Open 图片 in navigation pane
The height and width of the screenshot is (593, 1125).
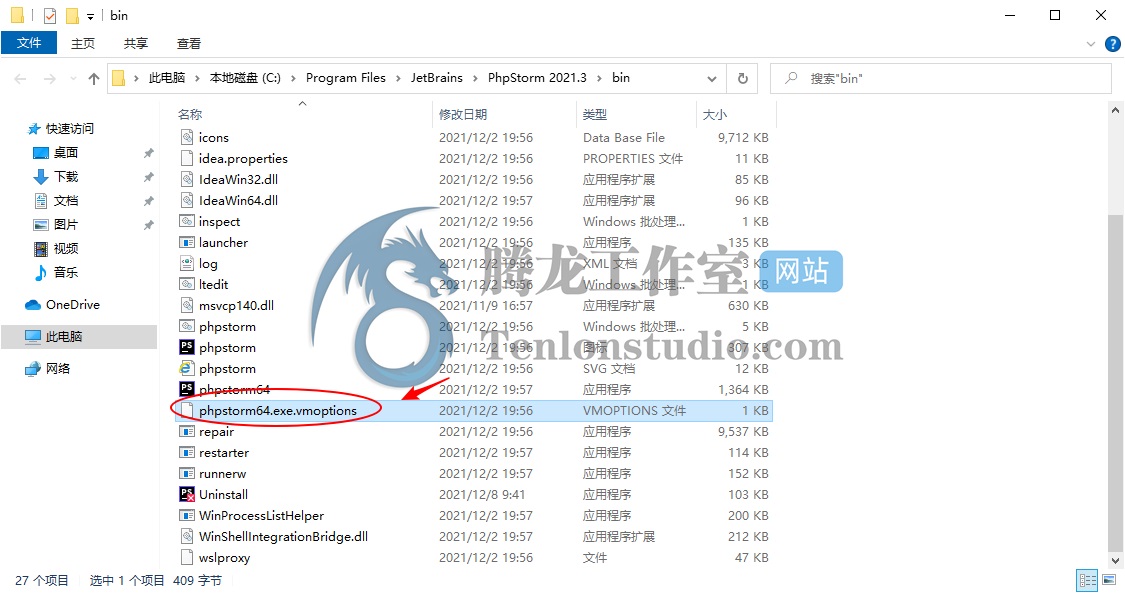pyautogui.click(x=66, y=224)
